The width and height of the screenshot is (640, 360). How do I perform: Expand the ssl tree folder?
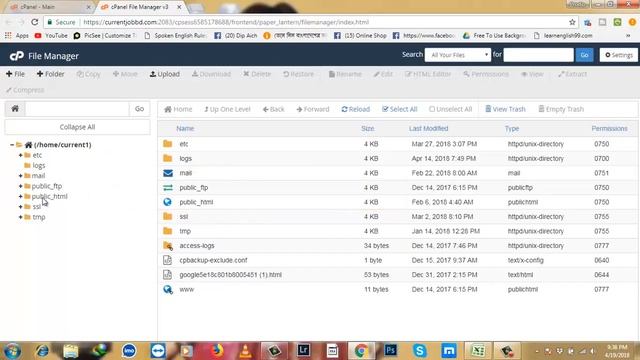20,207
